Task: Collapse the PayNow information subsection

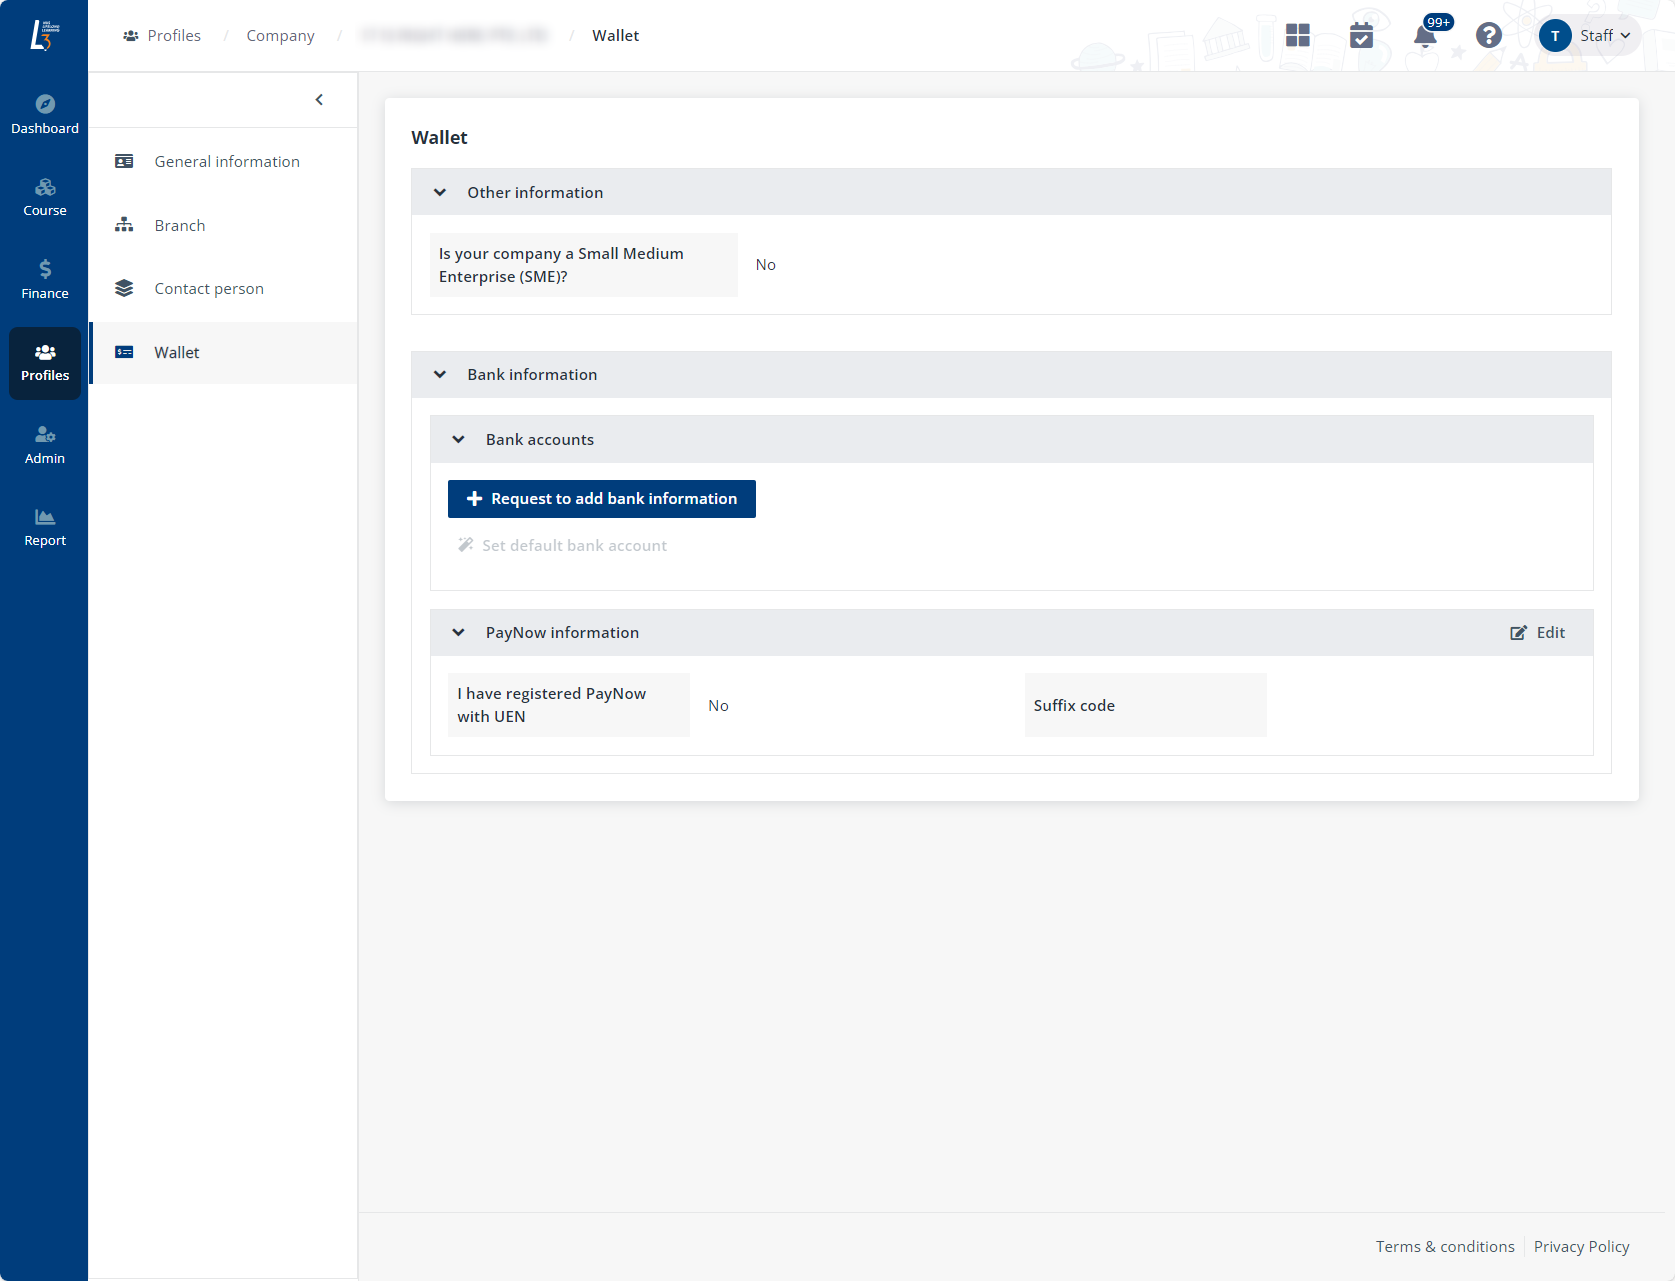Action: [x=459, y=633]
